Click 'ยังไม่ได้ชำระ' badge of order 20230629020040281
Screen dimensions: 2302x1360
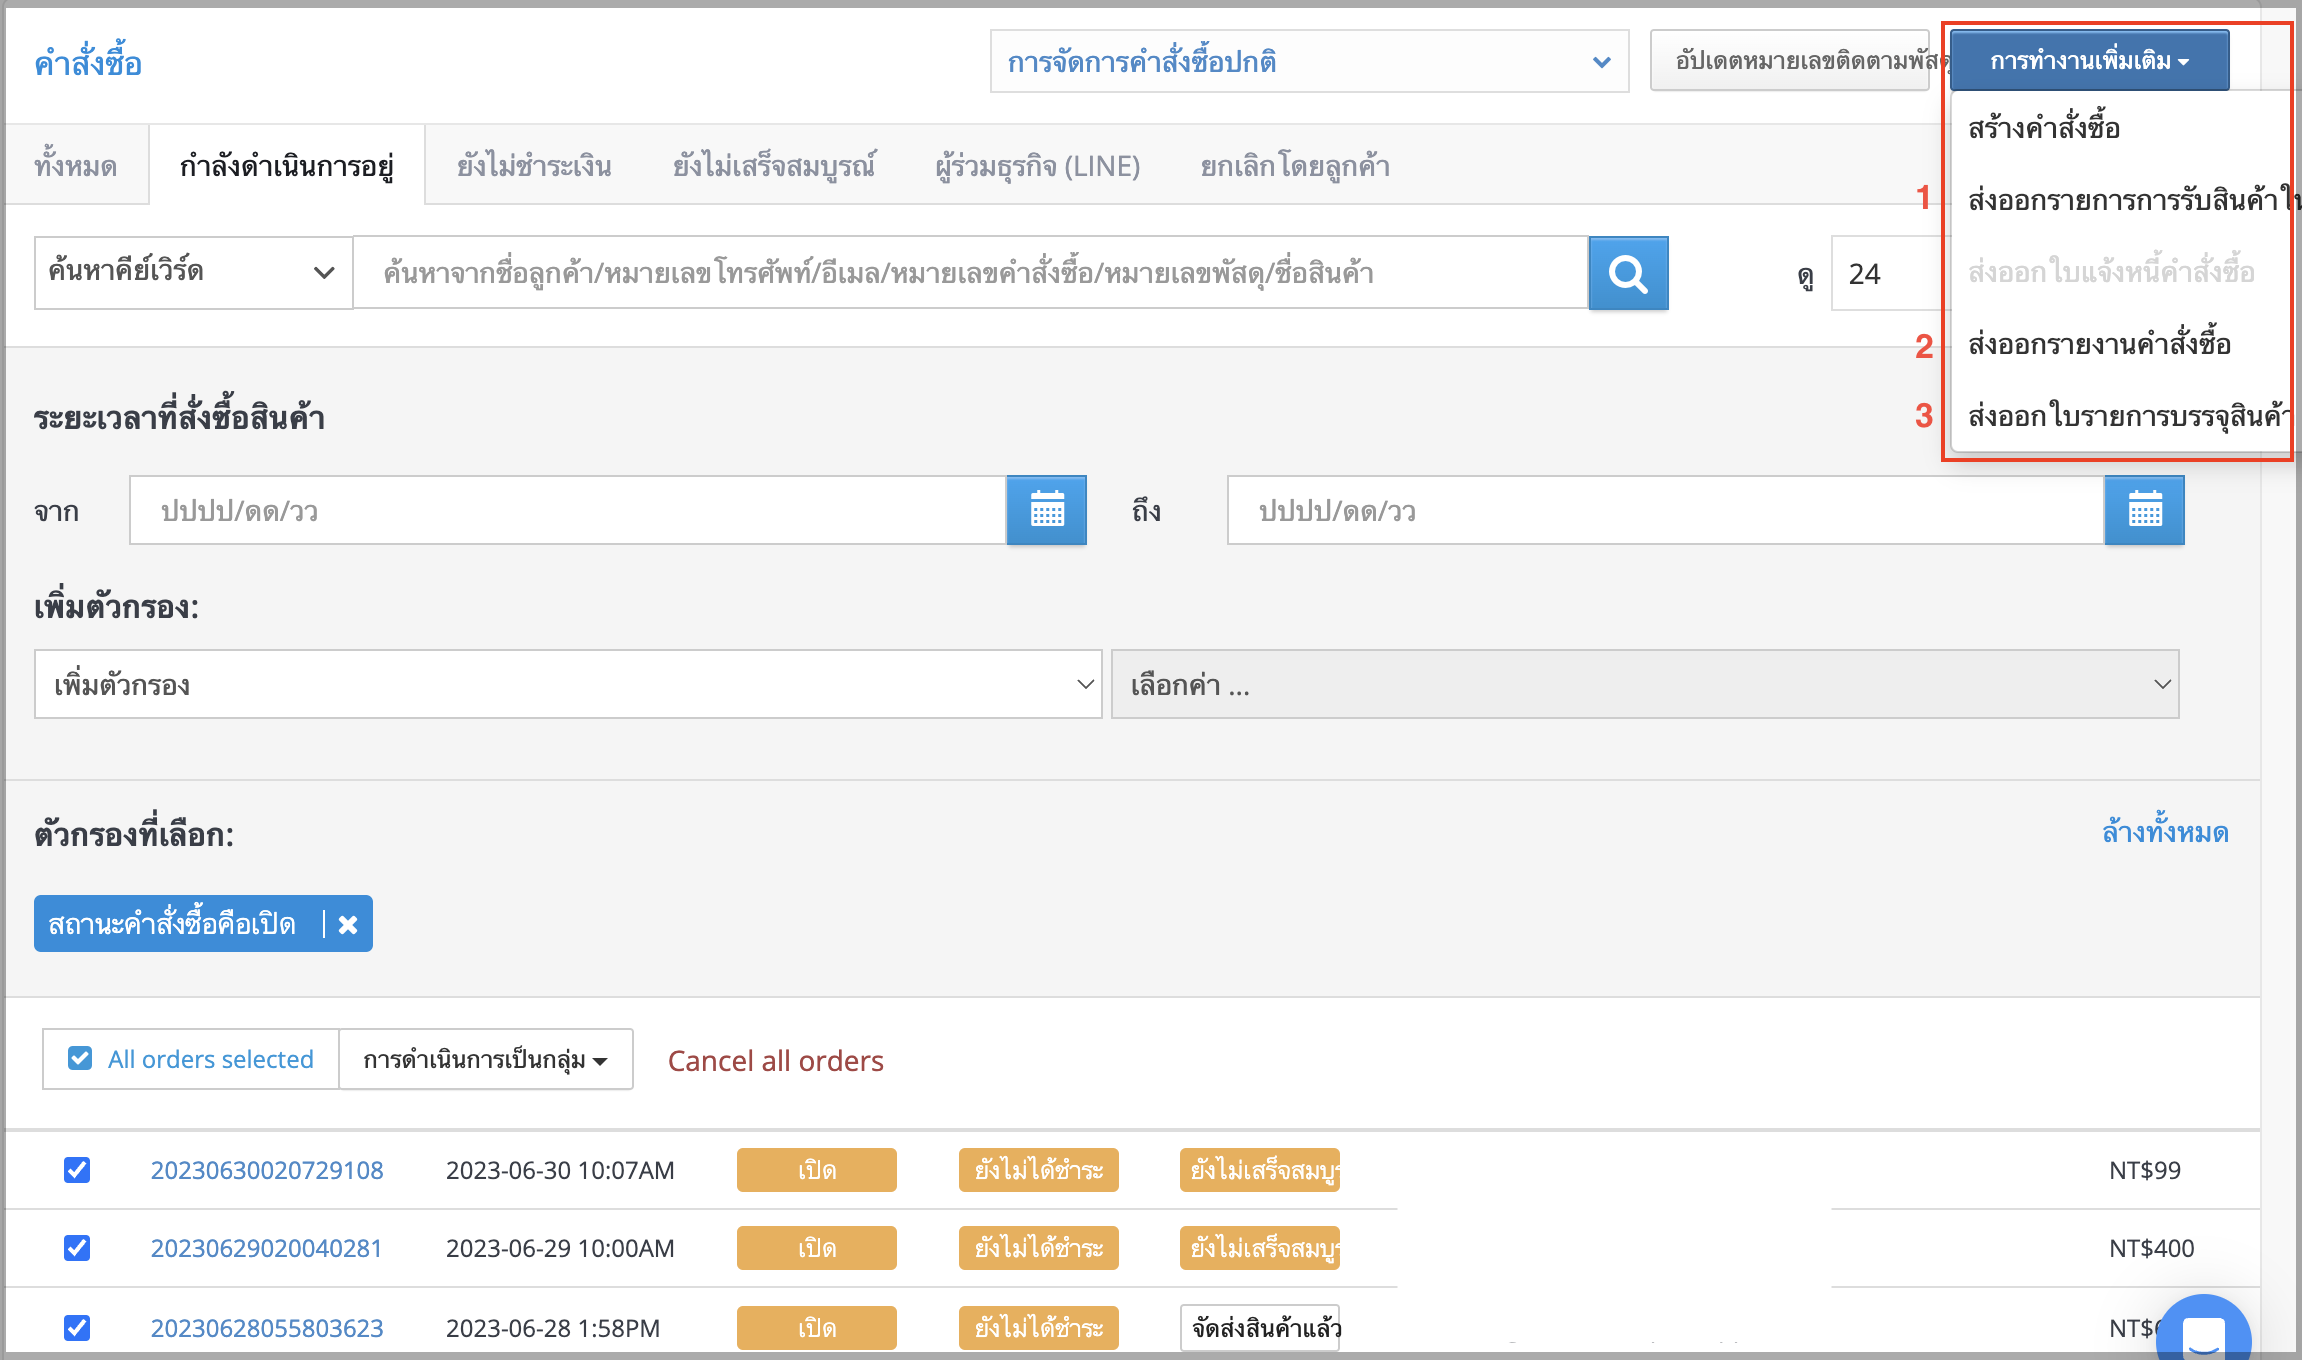click(1039, 1247)
